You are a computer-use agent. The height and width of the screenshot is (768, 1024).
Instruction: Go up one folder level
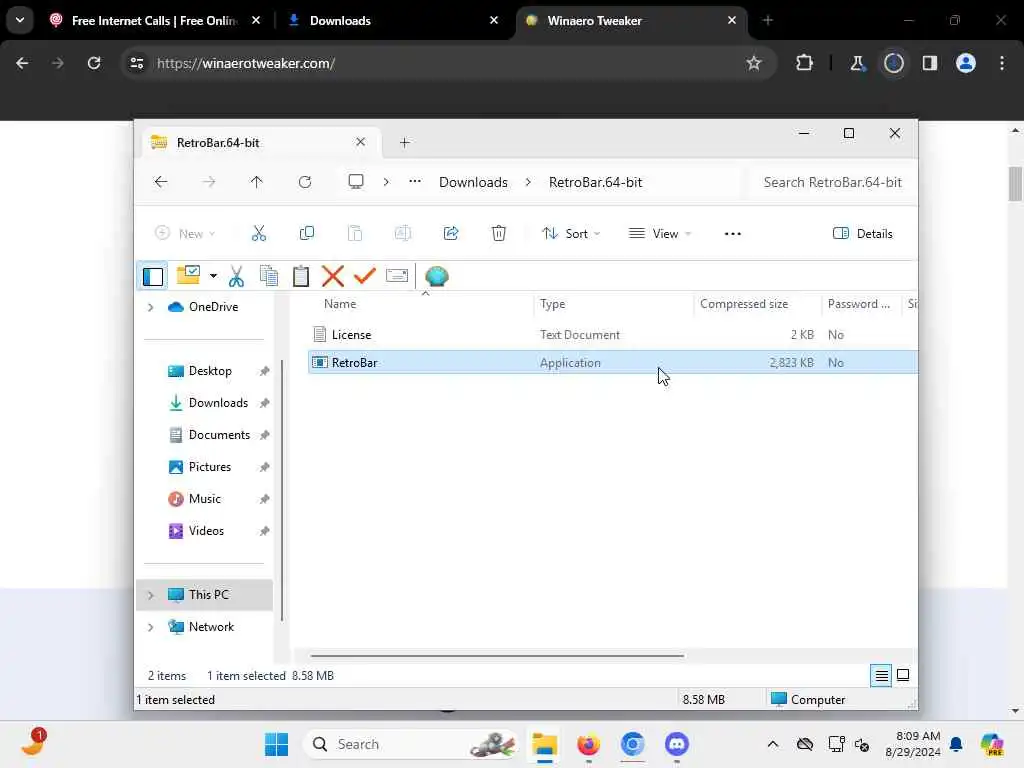click(256, 182)
